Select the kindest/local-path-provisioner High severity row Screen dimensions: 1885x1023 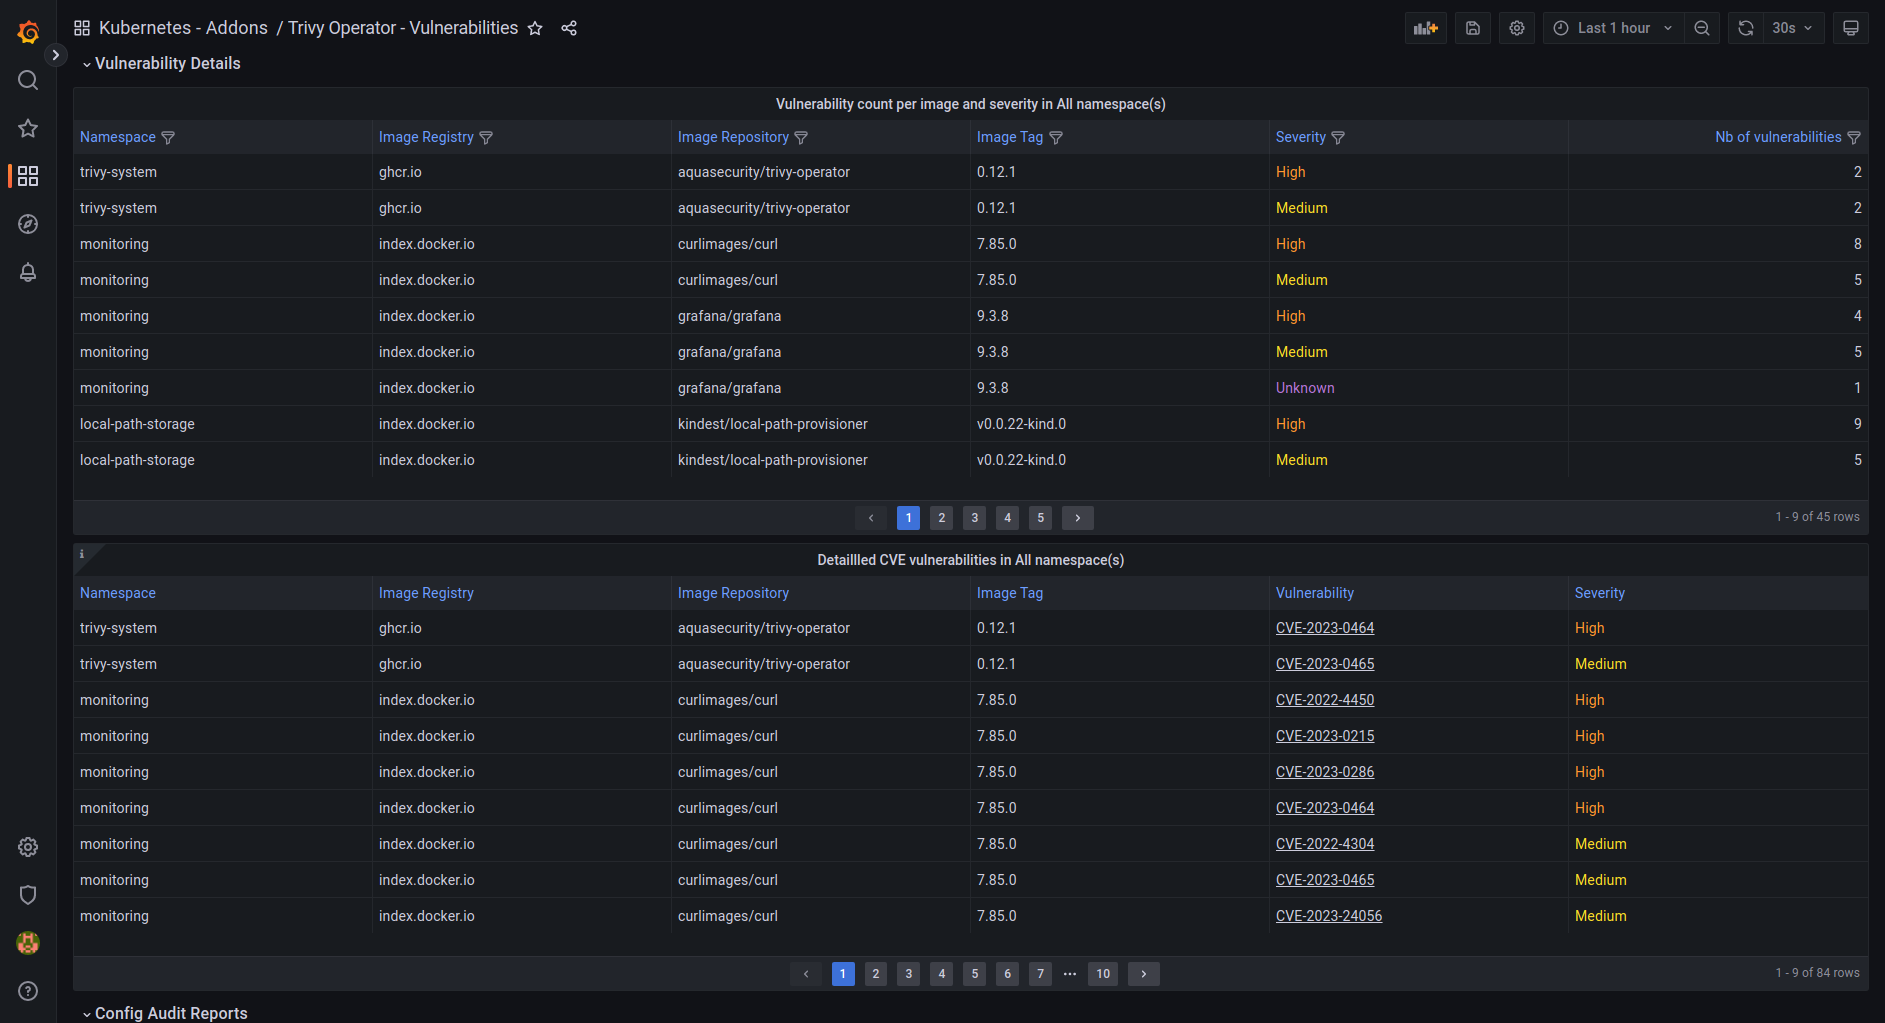click(x=970, y=424)
